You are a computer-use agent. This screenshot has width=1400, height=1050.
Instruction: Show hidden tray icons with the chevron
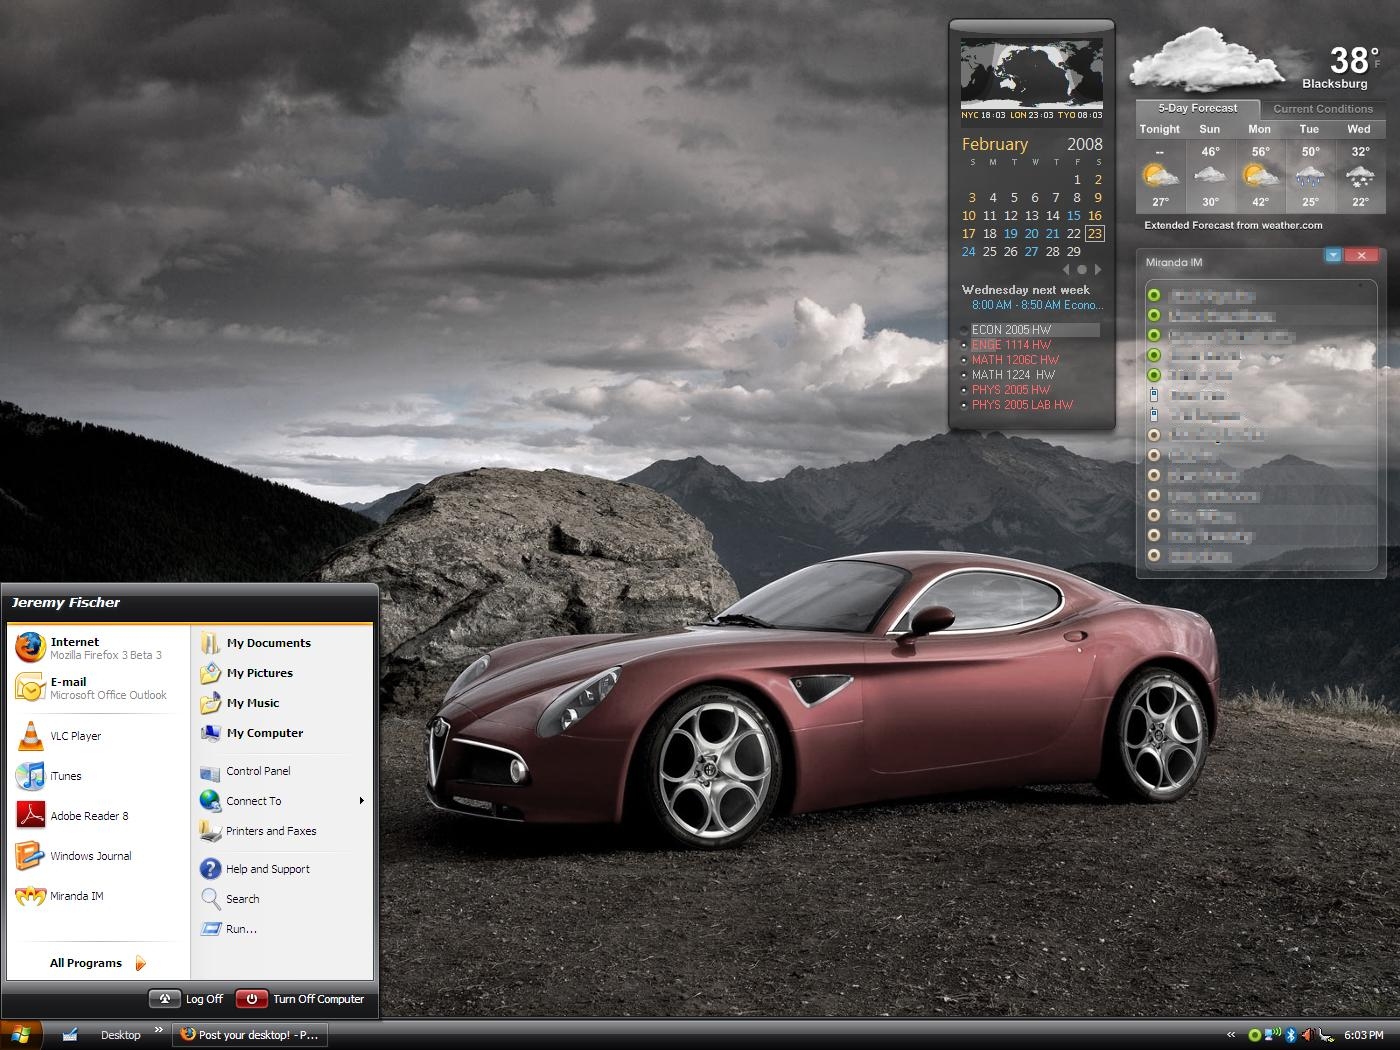1231,1035
